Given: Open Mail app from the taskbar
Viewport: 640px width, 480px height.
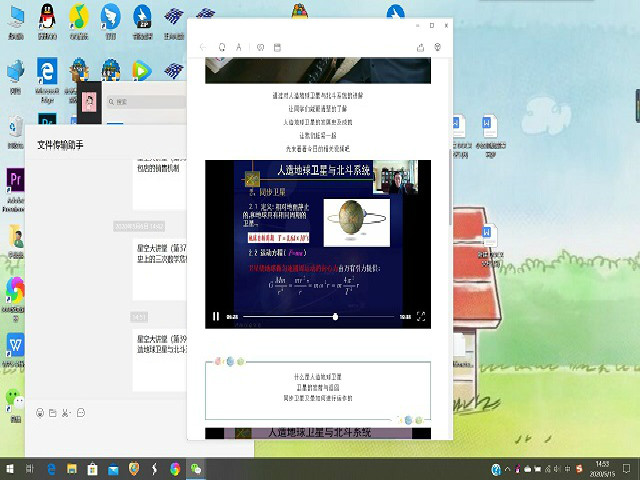Looking at the screenshot, I should coord(113,469).
